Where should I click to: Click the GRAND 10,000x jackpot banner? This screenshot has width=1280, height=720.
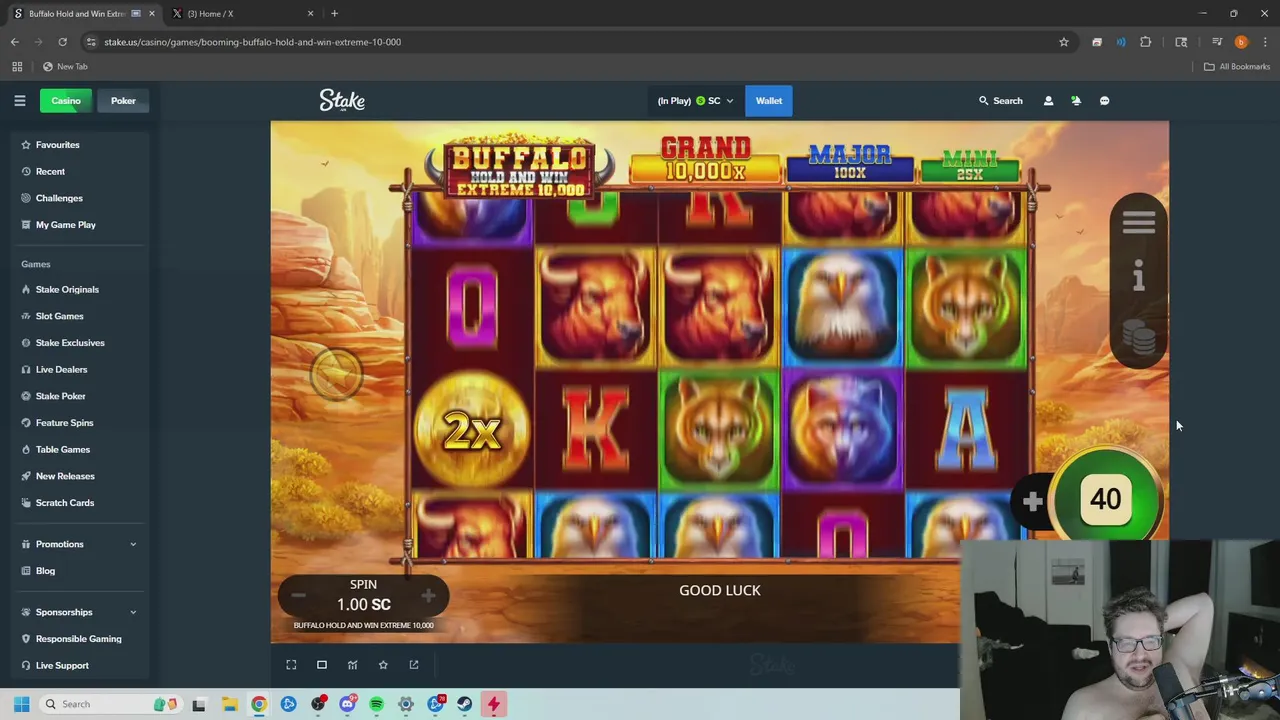(x=705, y=160)
